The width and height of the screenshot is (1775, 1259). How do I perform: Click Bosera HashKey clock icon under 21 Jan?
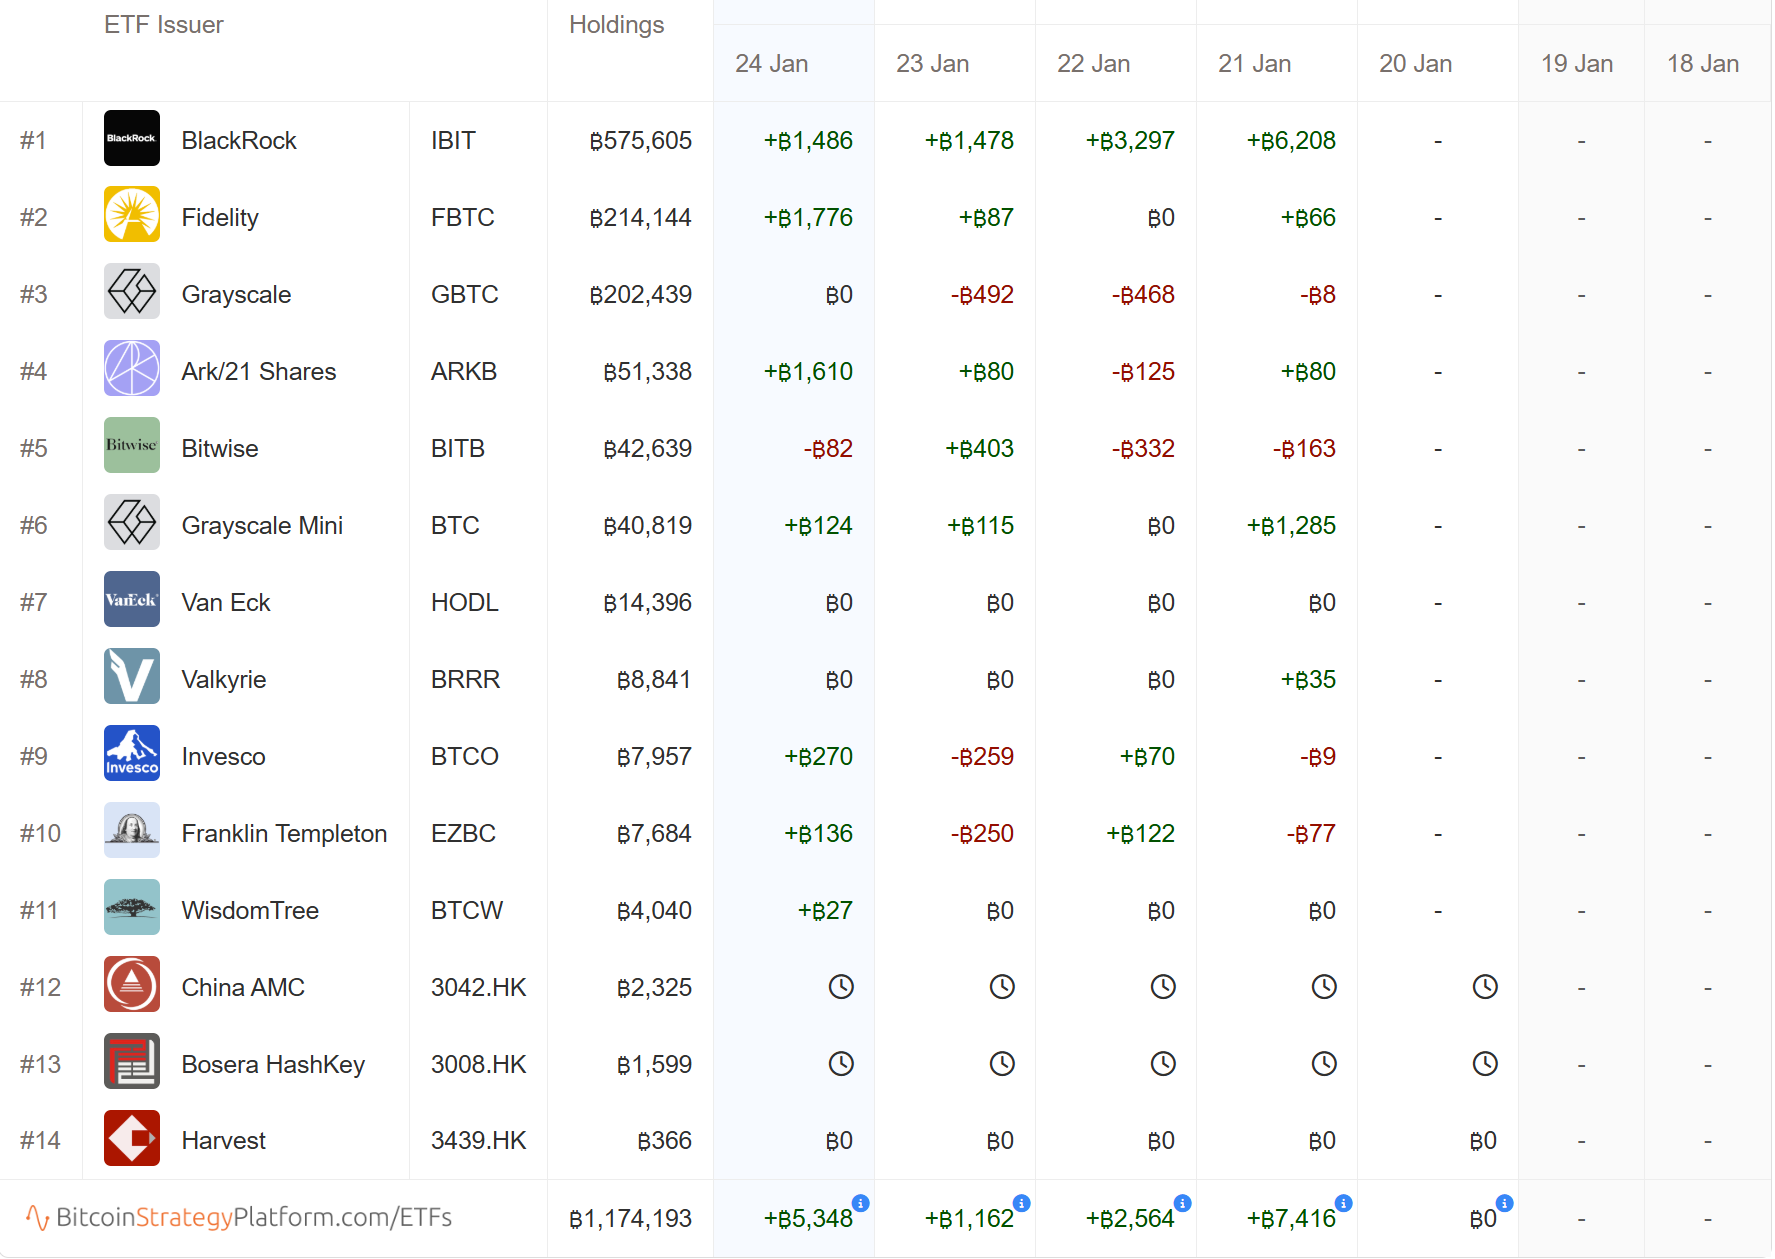point(1324,1063)
